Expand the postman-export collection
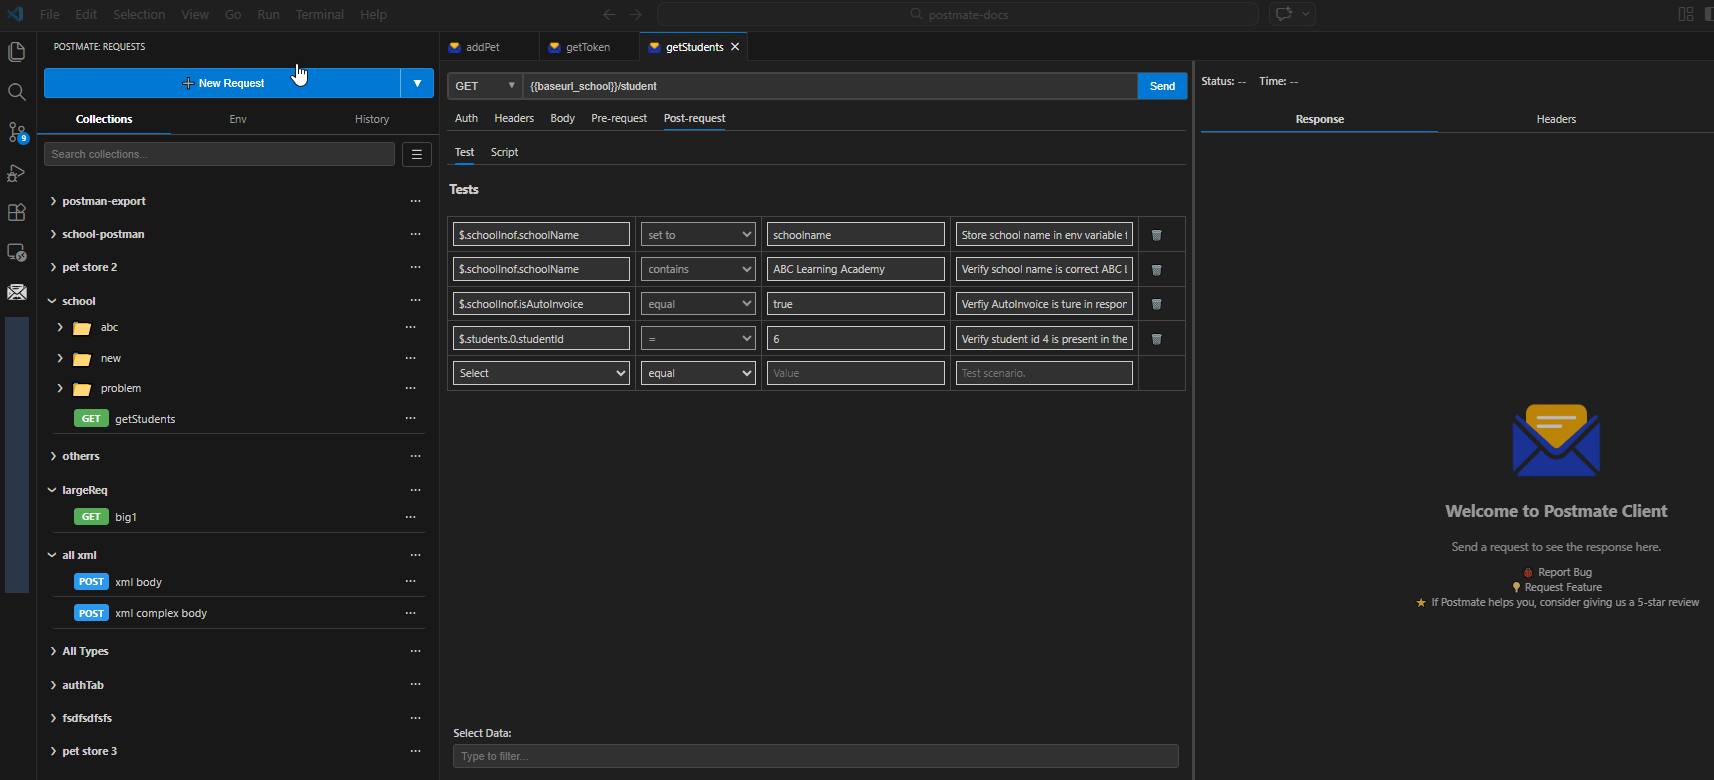Screen dimensions: 1714x780 coord(53,201)
